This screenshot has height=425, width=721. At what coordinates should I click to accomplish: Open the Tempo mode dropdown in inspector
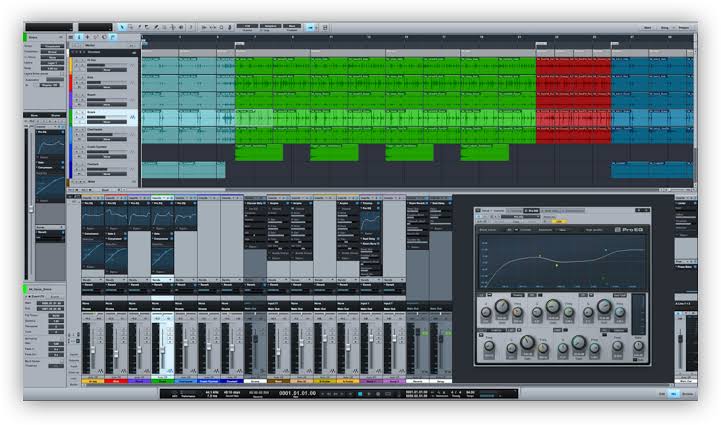pos(52,46)
